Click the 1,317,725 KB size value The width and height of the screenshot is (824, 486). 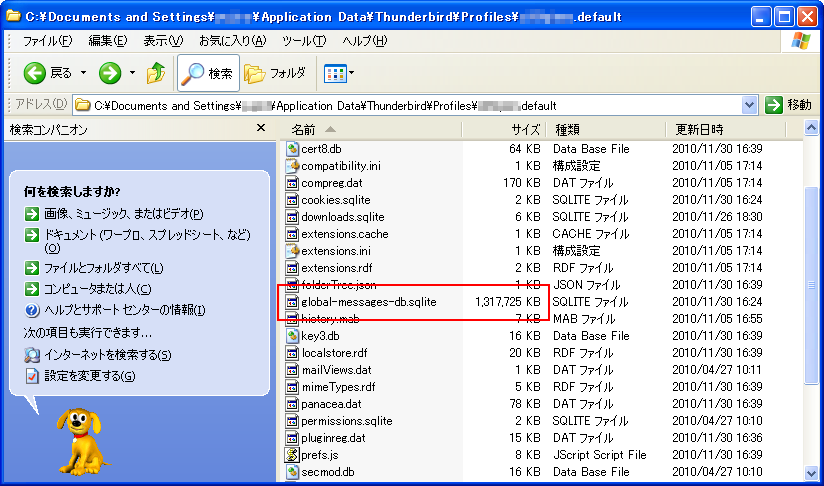click(x=508, y=302)
